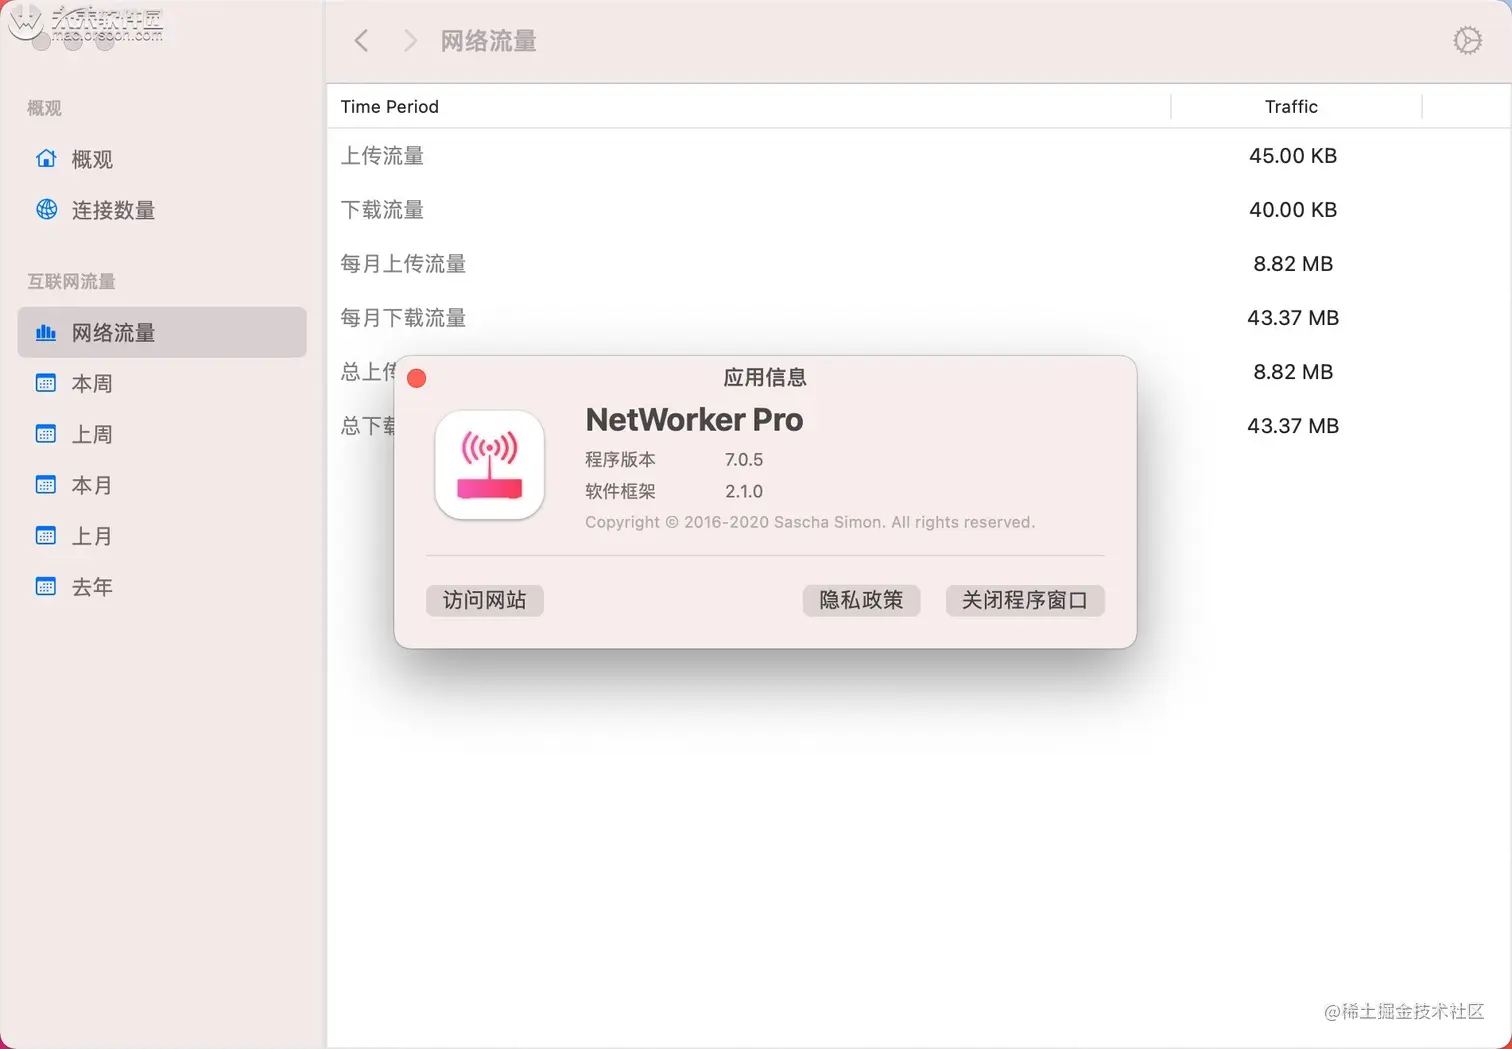Click the 网络流量 title in the toolbar
This screenshot has height=1049, width=1512.
[x=489, y=41]
